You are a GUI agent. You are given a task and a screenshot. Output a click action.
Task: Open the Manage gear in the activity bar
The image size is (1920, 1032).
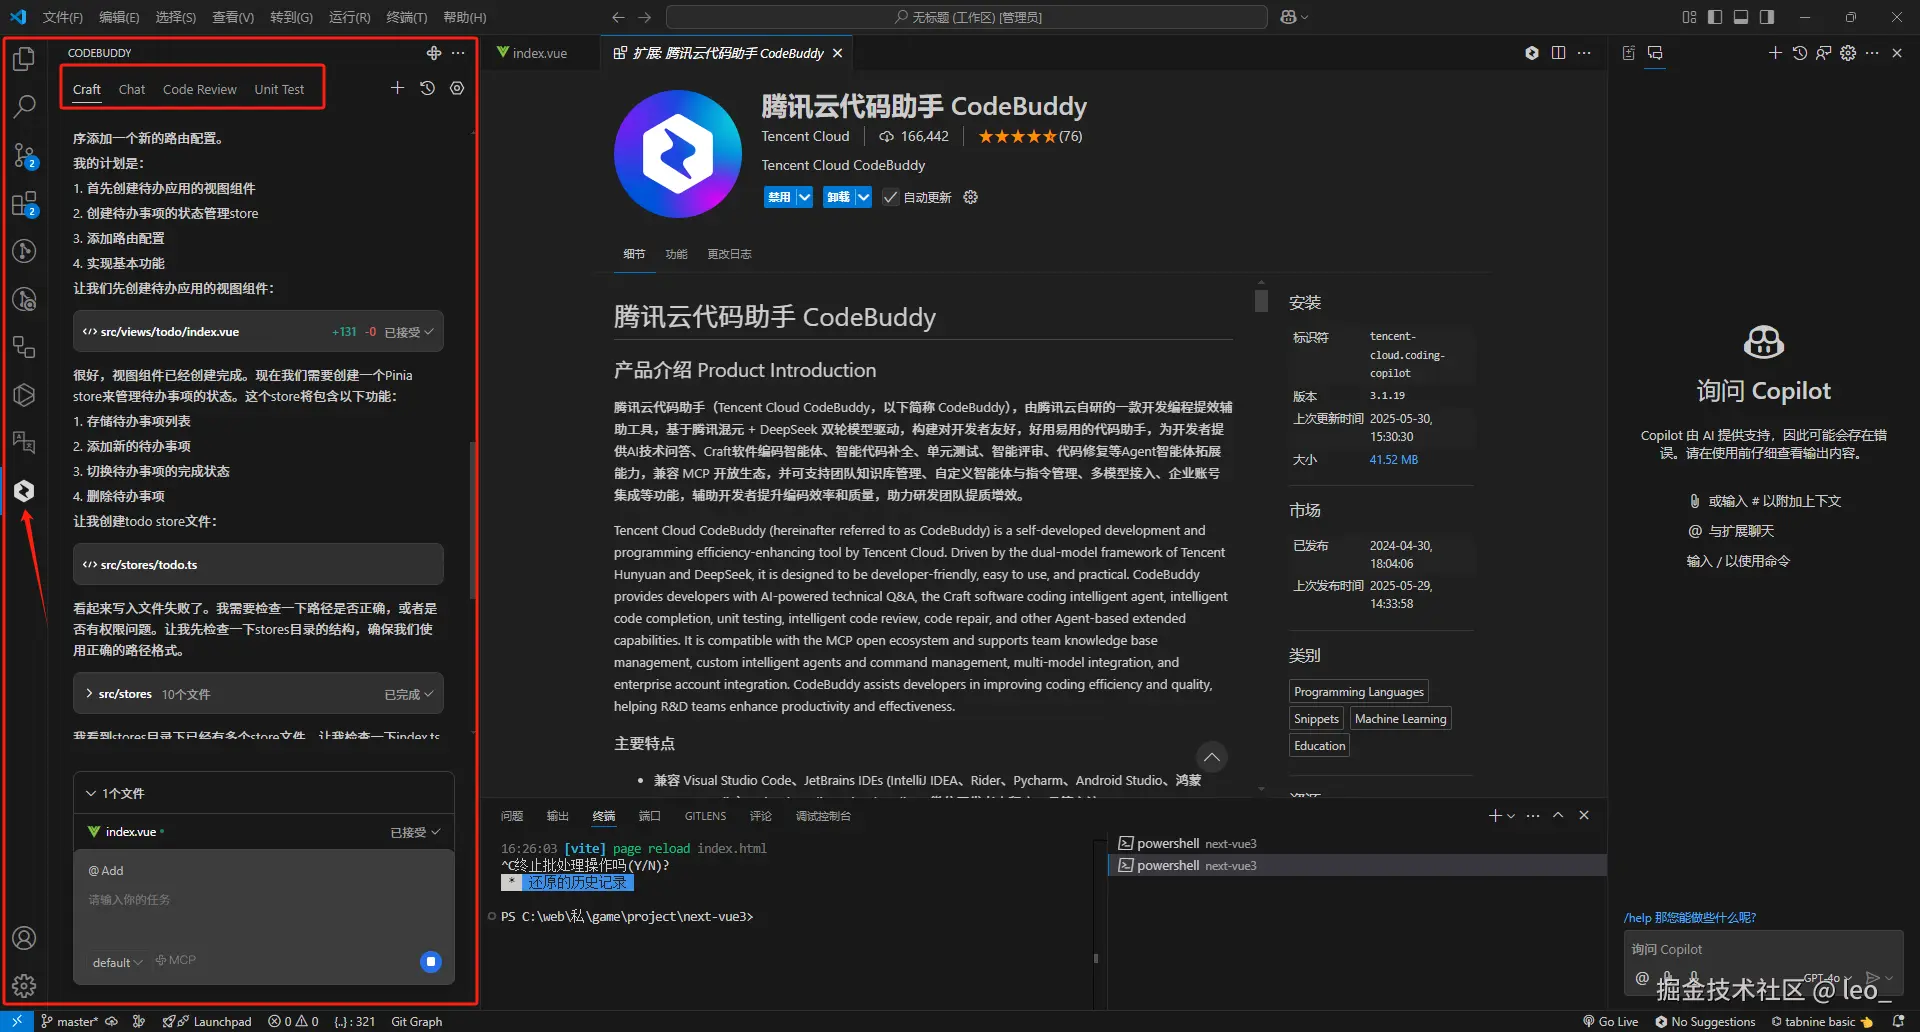[x=24, y=986]
